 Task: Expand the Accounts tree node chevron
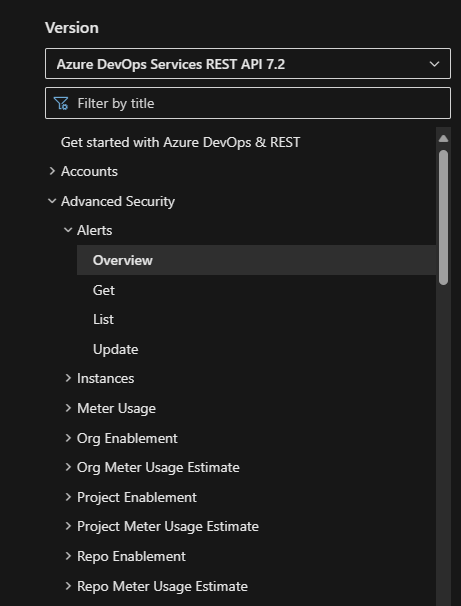52,171
